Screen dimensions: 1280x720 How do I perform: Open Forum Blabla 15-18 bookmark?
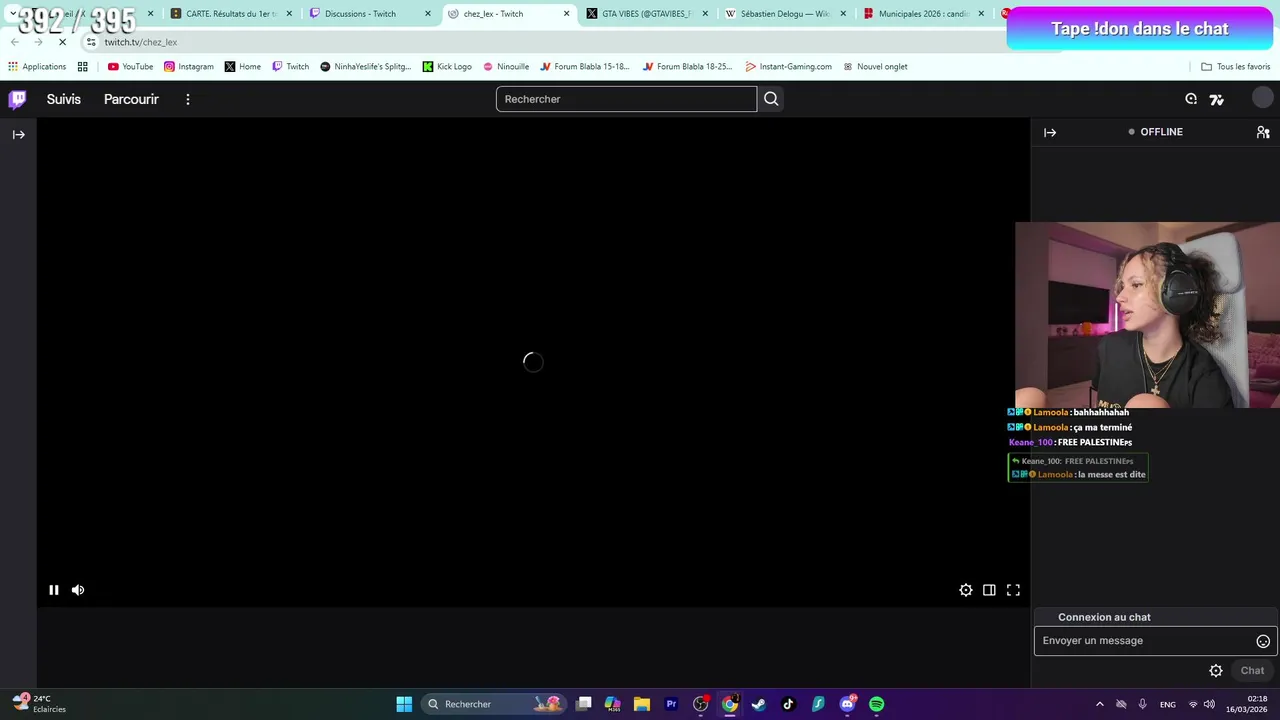click(x=585, y=67)
